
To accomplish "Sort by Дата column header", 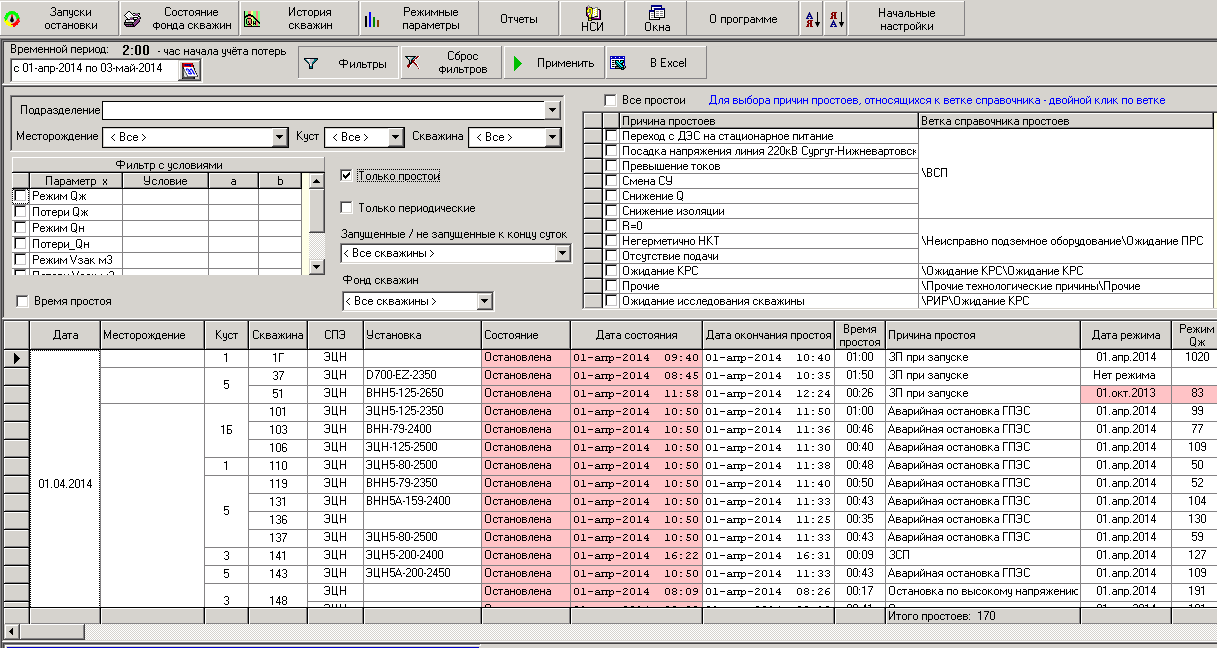I will click(65, 335).
